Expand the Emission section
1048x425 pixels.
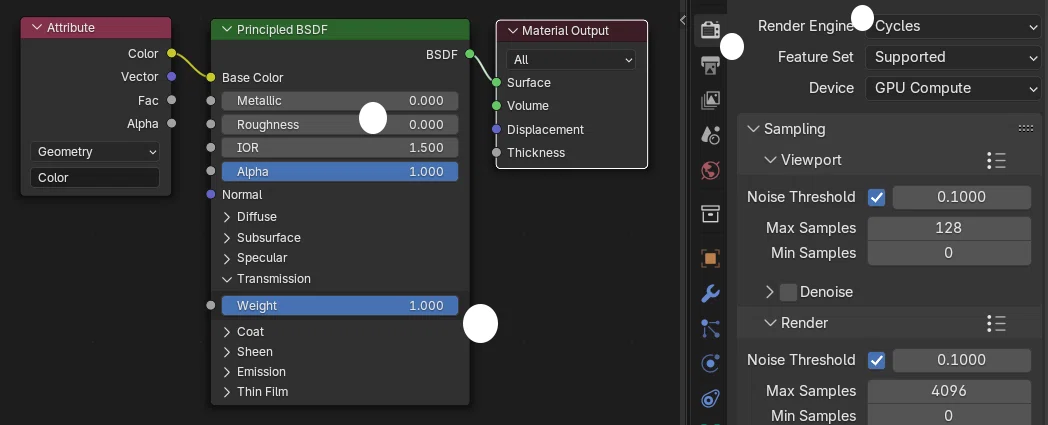(x=227, y=372)
